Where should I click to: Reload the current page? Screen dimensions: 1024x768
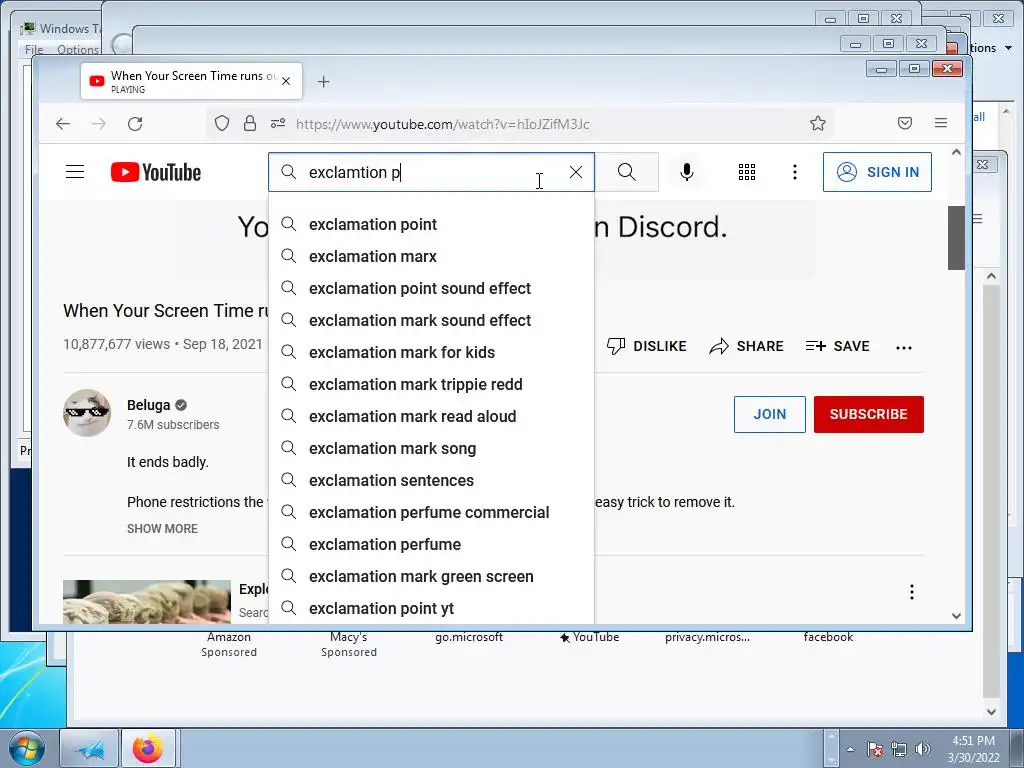pos(135,123)
